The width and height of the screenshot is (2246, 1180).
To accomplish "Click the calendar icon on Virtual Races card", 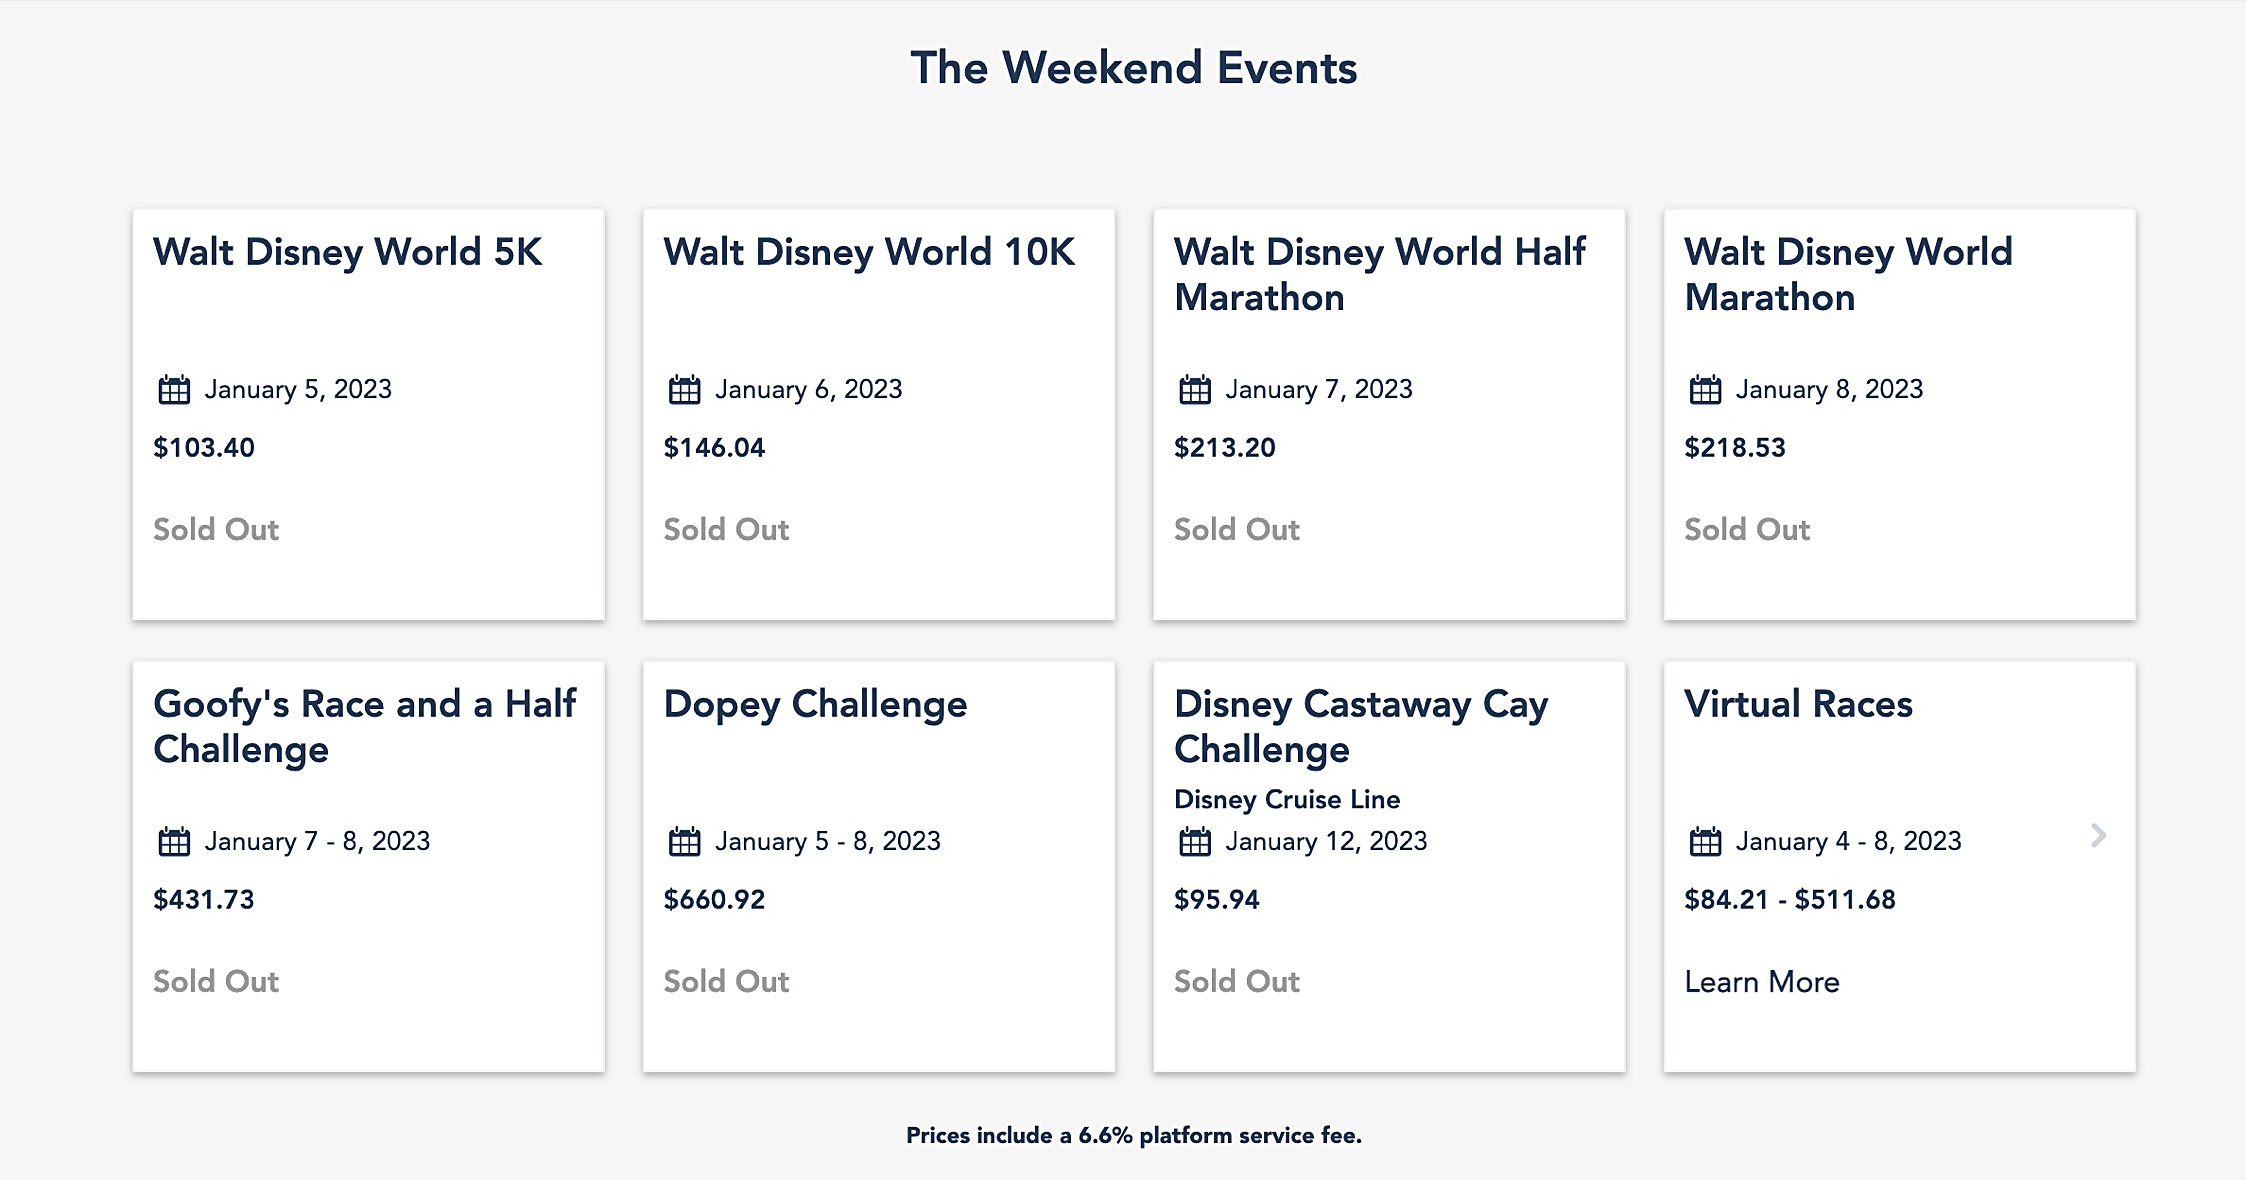I will [1708, 842].
